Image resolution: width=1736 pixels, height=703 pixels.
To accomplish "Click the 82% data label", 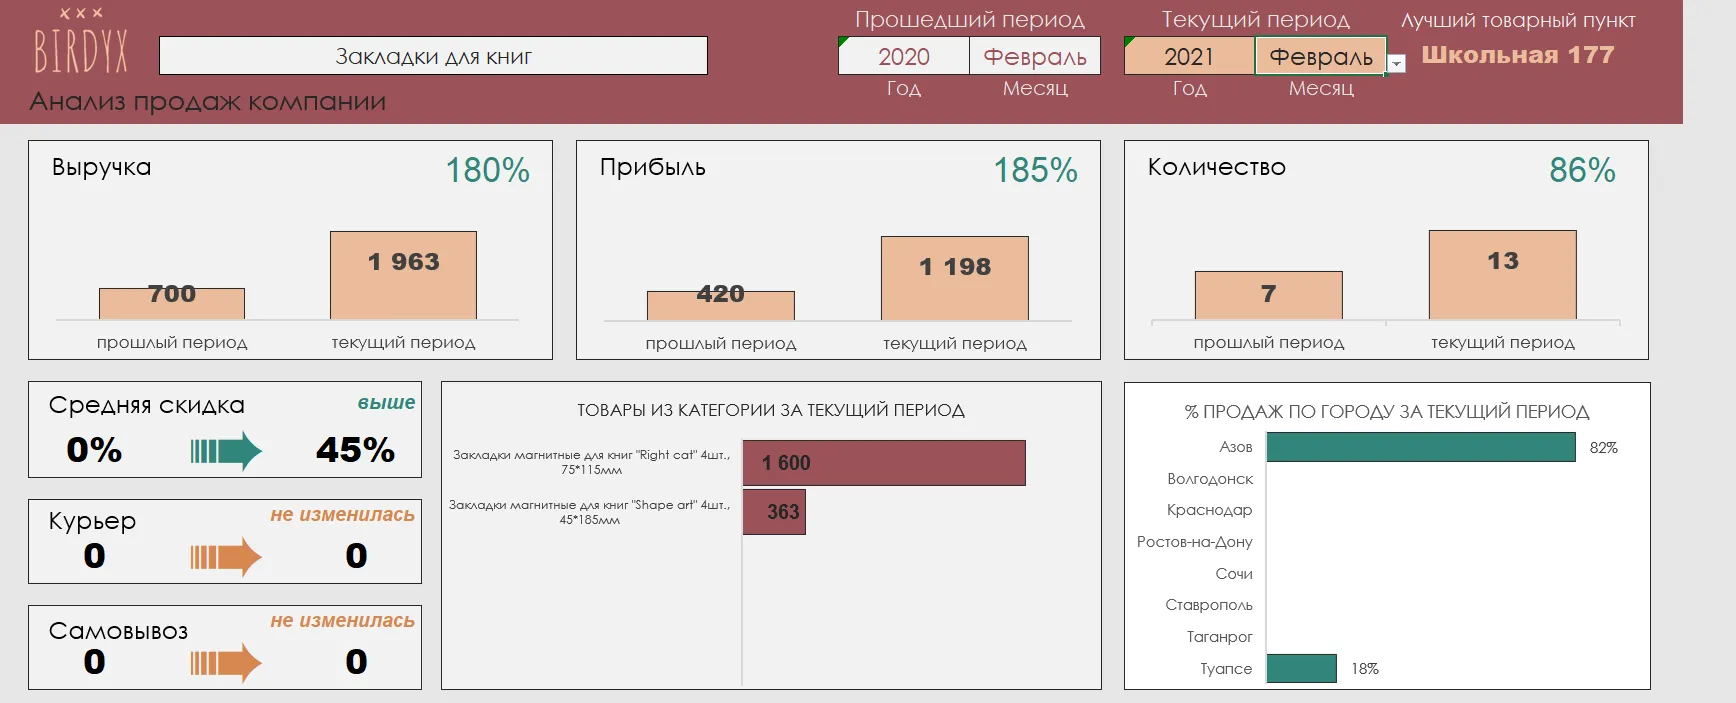I will [x=1604, y=448].
